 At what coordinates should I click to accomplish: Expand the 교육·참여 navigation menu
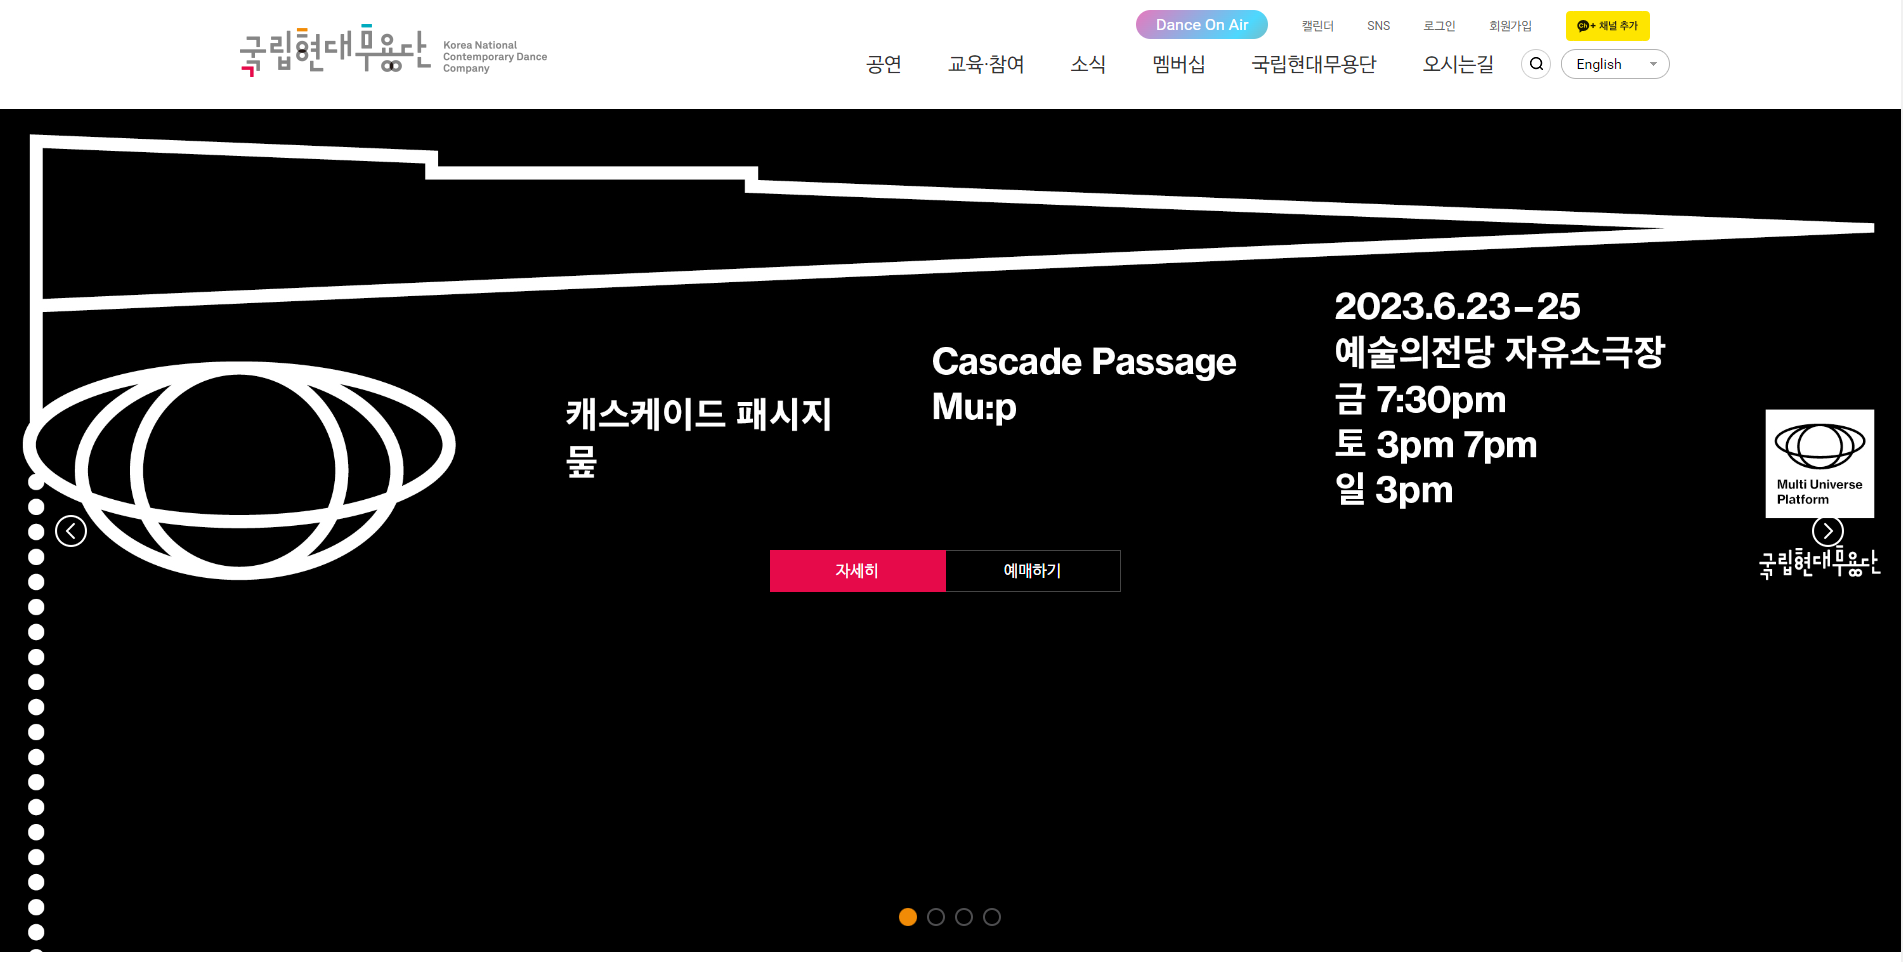(x=986, y=64)
